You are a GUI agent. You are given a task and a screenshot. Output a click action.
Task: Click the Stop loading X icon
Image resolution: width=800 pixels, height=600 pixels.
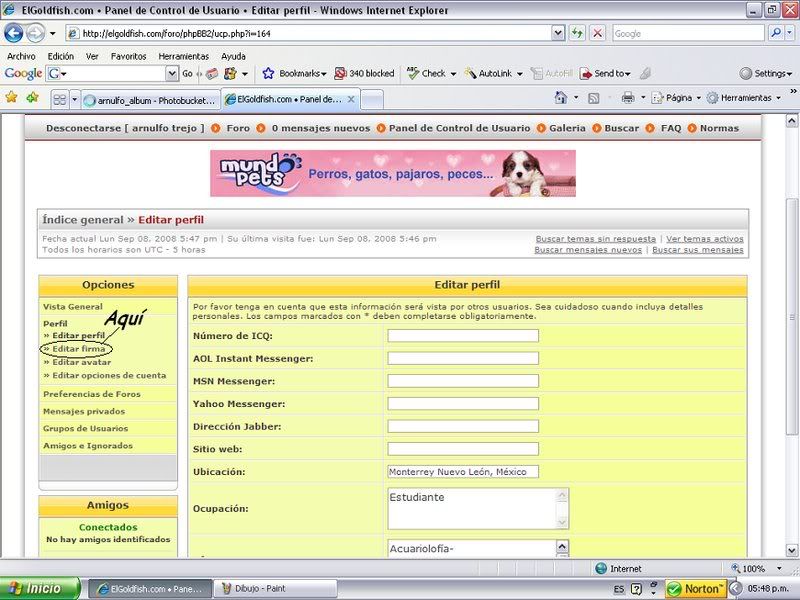point(597,33)
